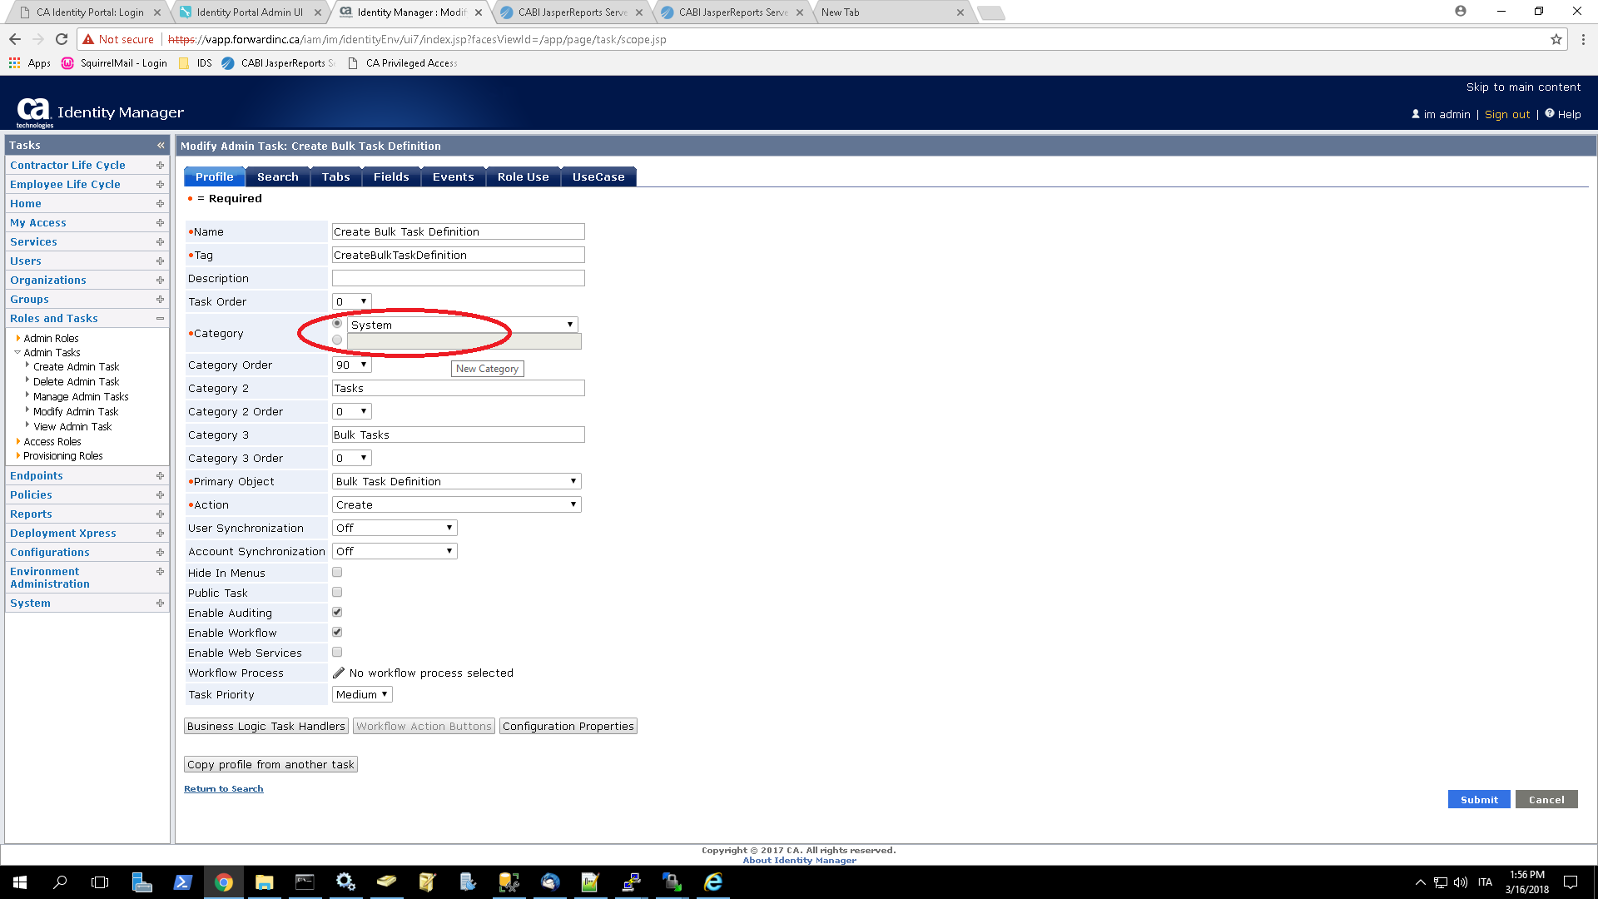Open SquirrelMail - Login bookmark

(x=114, y=63)
